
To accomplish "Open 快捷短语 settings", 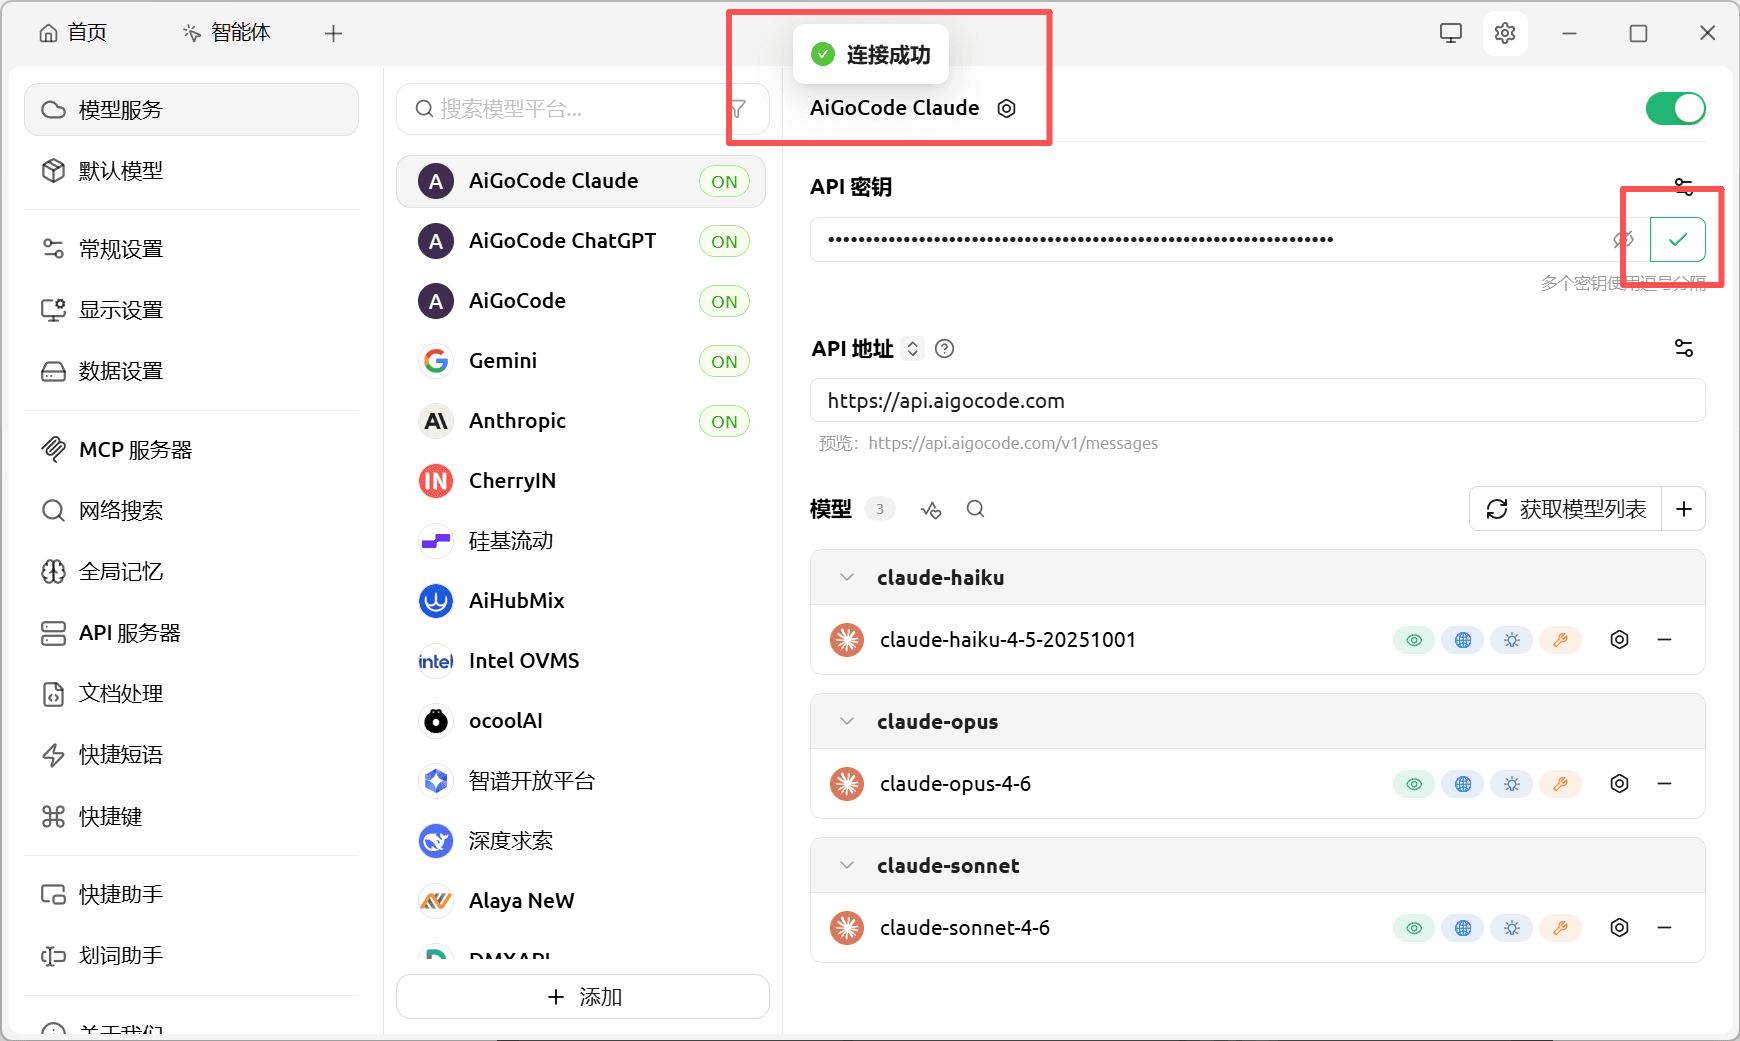I will click(191, 755).
